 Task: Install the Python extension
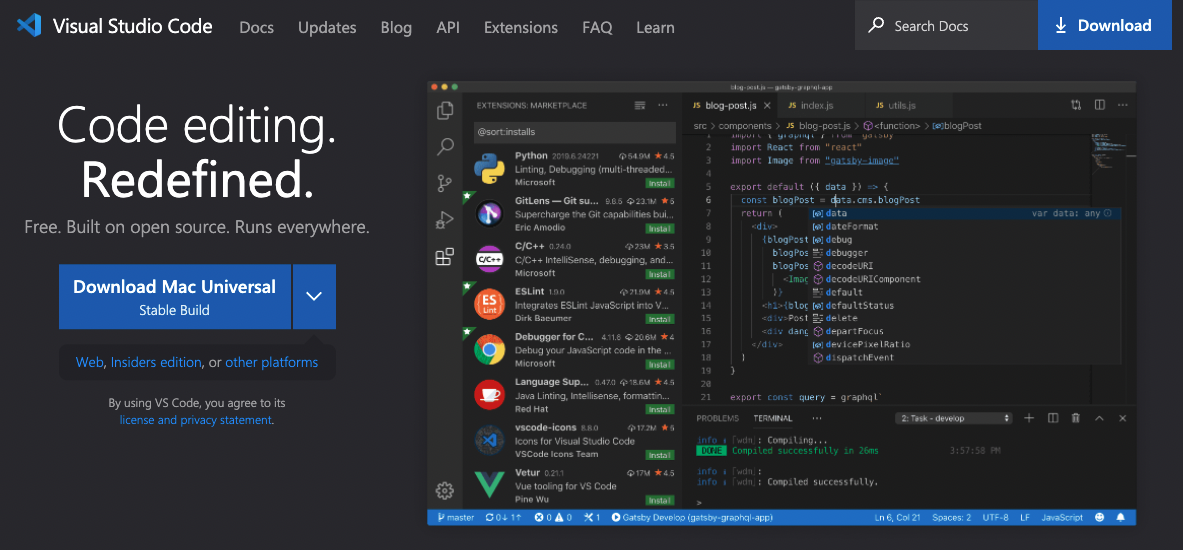pos(659,183)
